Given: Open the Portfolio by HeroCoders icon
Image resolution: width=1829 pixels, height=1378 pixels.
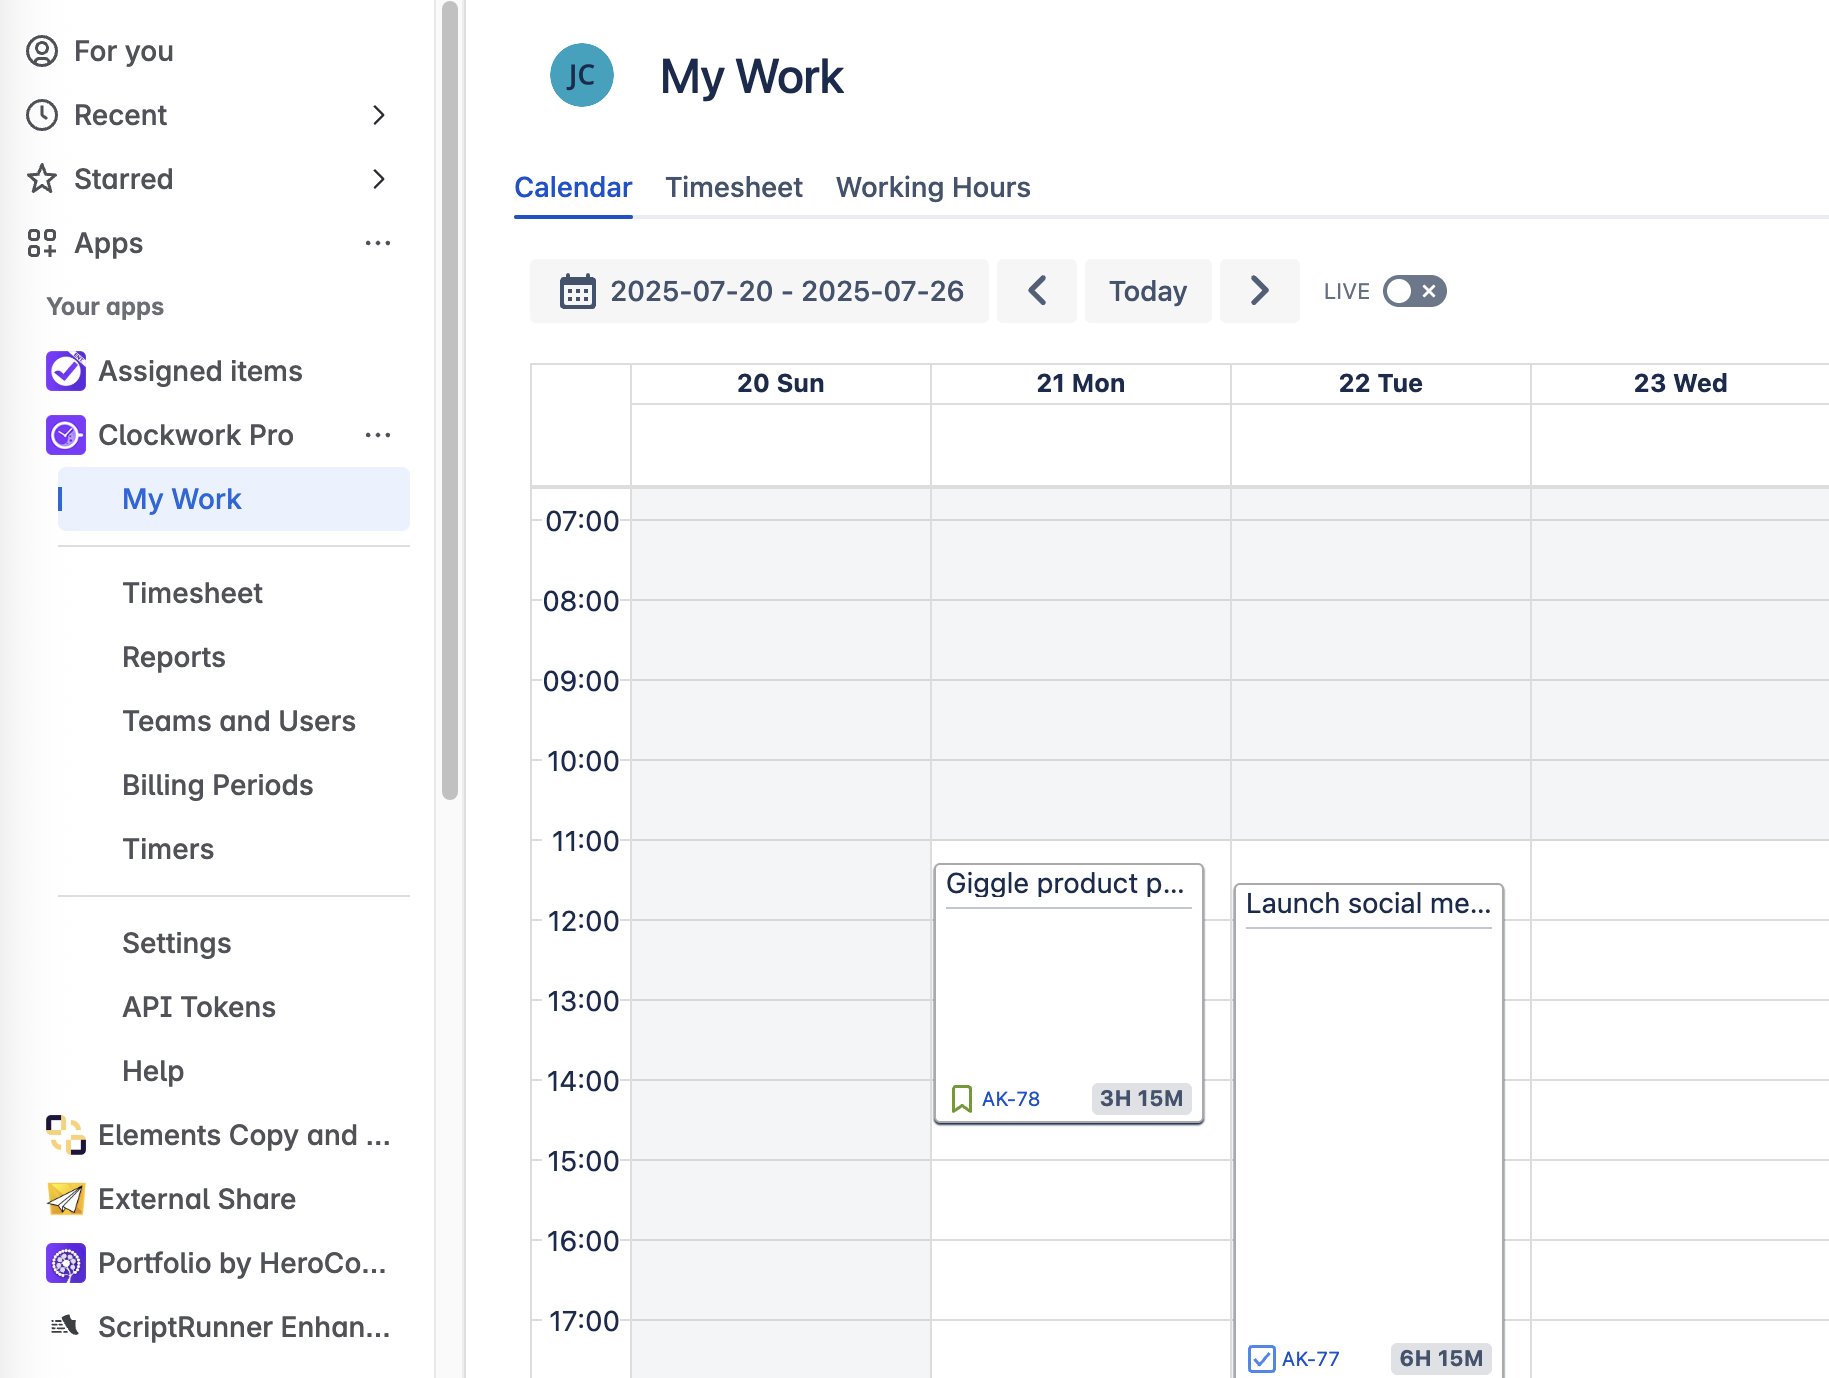Looking at the screenshot, I should [66, 1263].
